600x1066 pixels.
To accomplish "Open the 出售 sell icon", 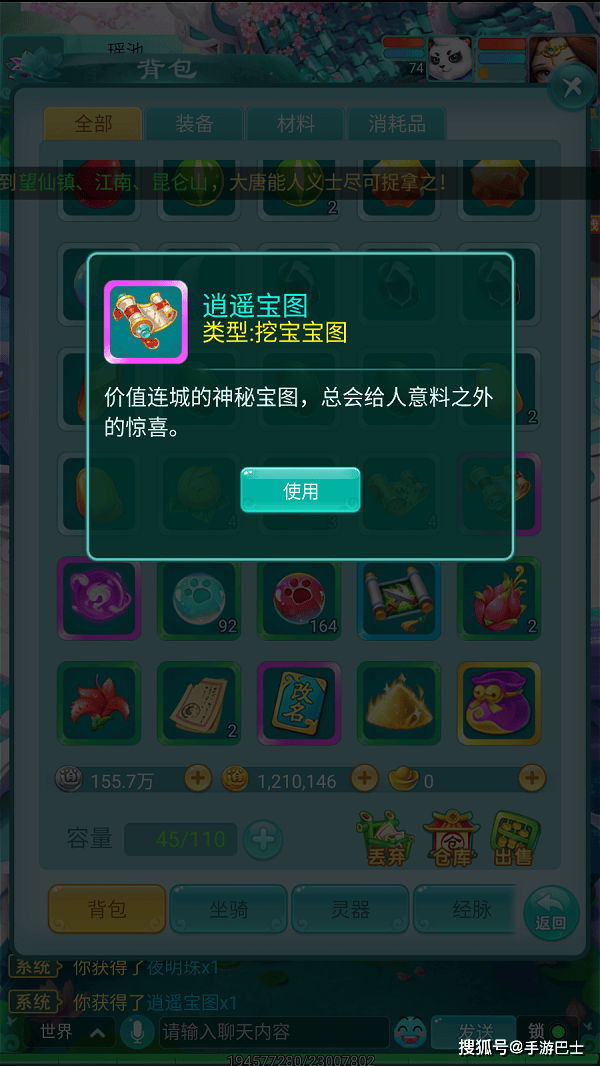I will (514, 837).
